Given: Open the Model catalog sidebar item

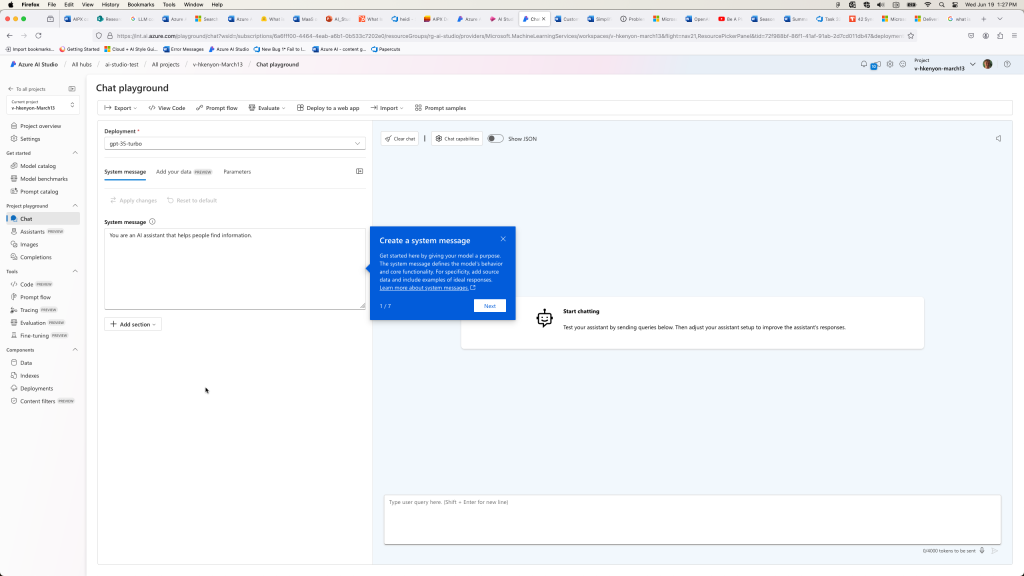Looking at the screenshot, I should (x=40, y=165).
